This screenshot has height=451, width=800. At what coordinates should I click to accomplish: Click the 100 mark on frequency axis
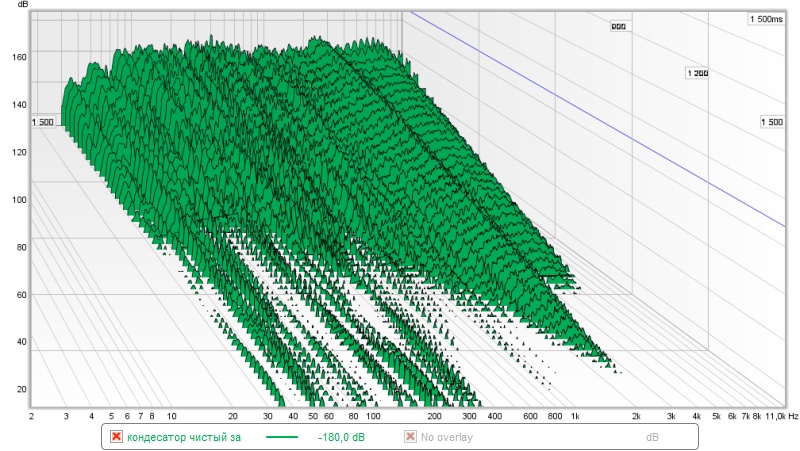click(x=374, y=414)
